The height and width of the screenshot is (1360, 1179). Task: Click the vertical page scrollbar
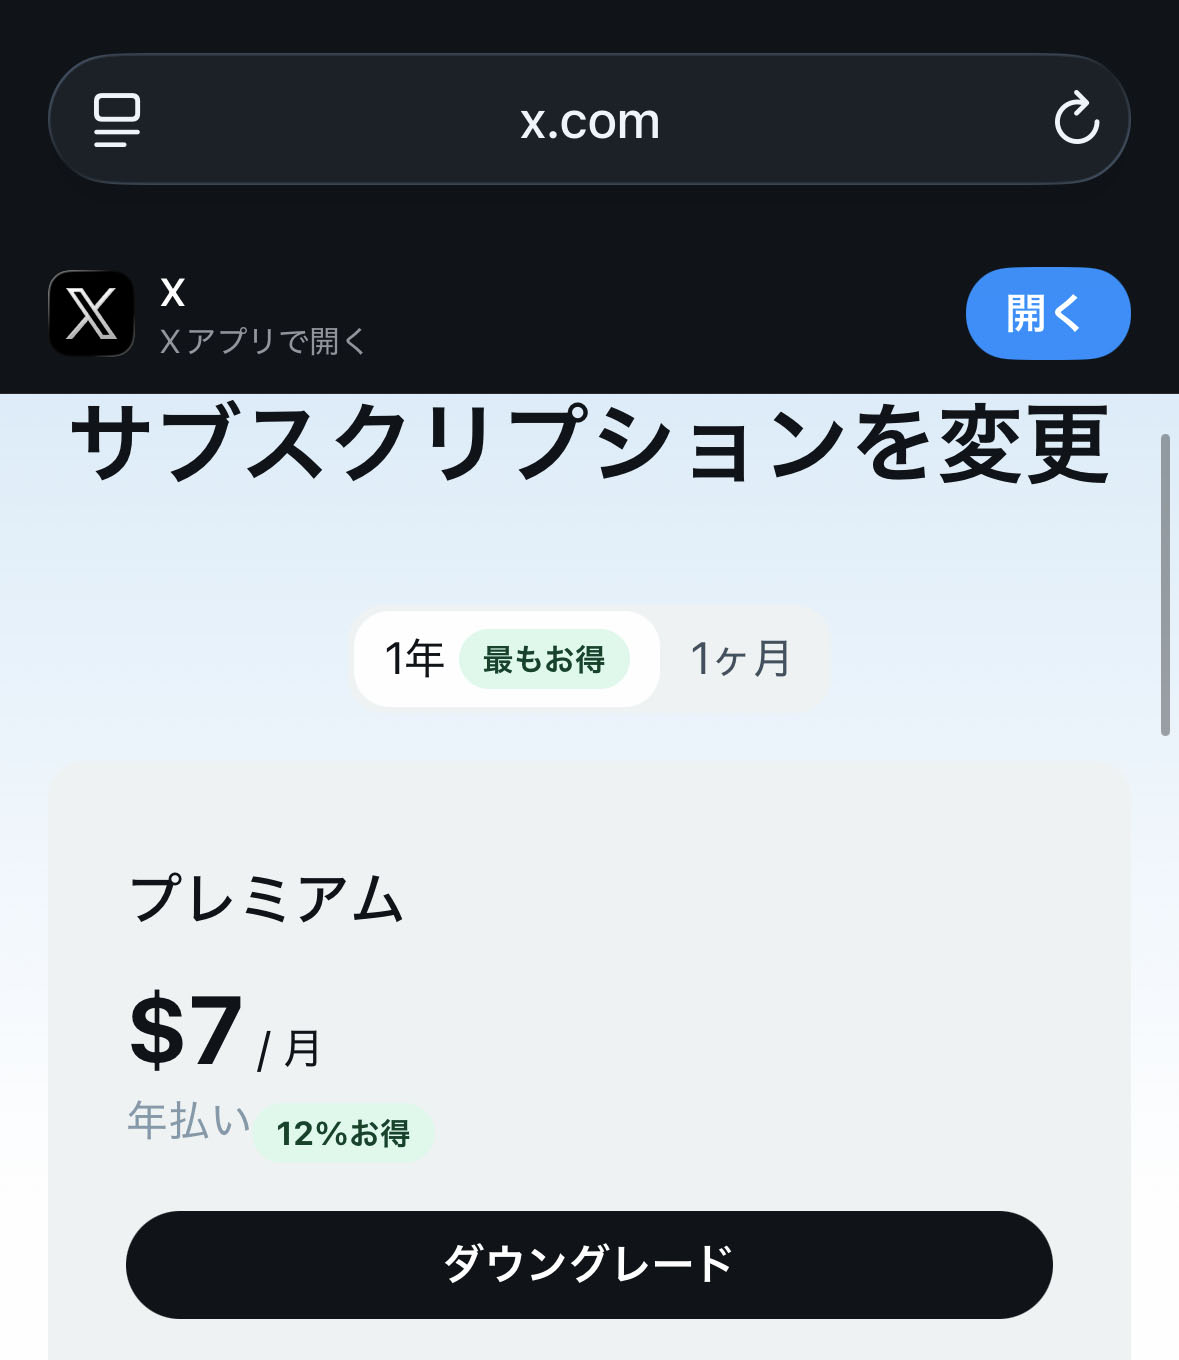pos(1164,585)
